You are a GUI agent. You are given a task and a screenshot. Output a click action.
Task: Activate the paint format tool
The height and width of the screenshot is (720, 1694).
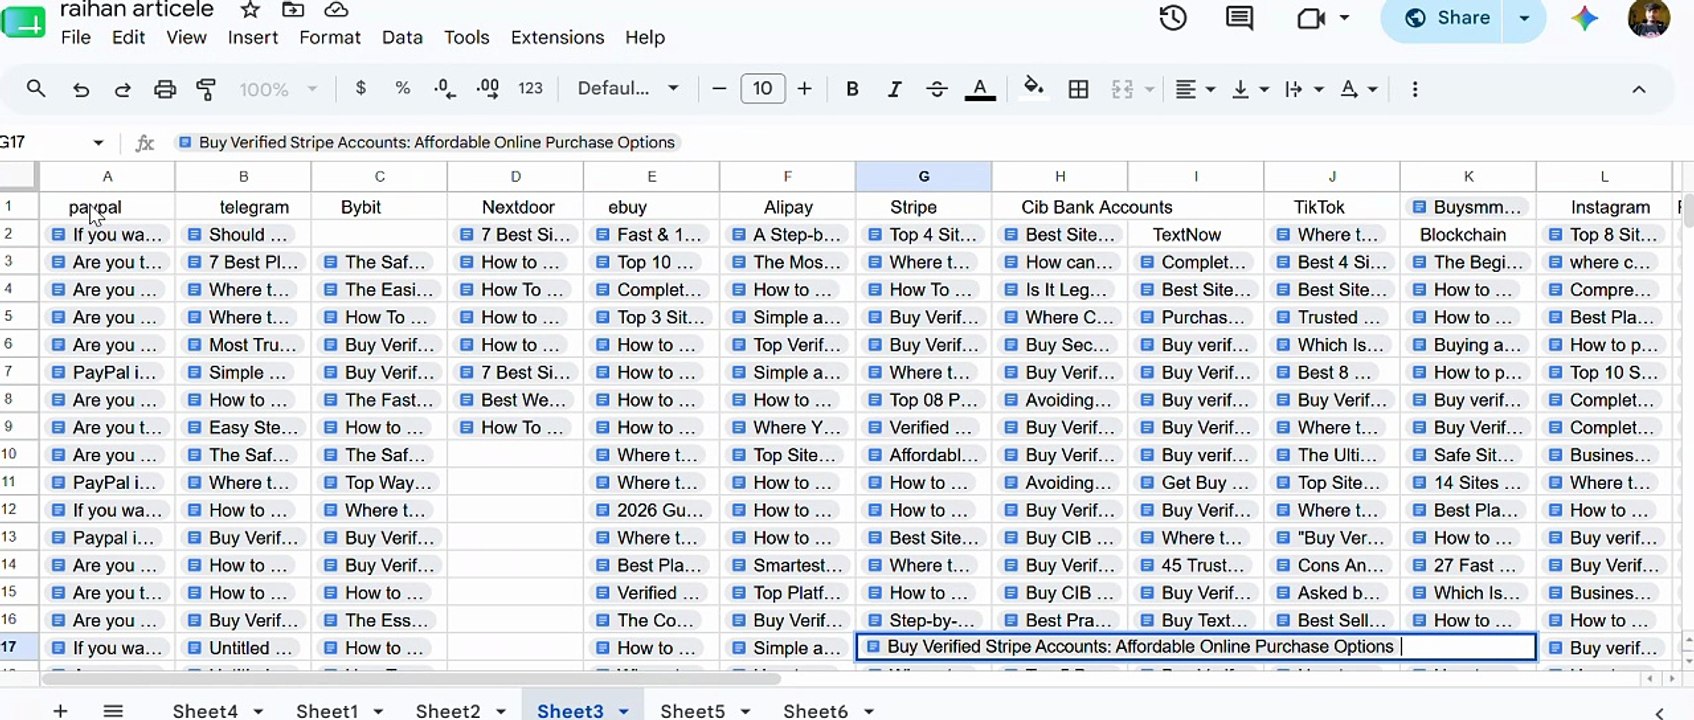[206, 89]
